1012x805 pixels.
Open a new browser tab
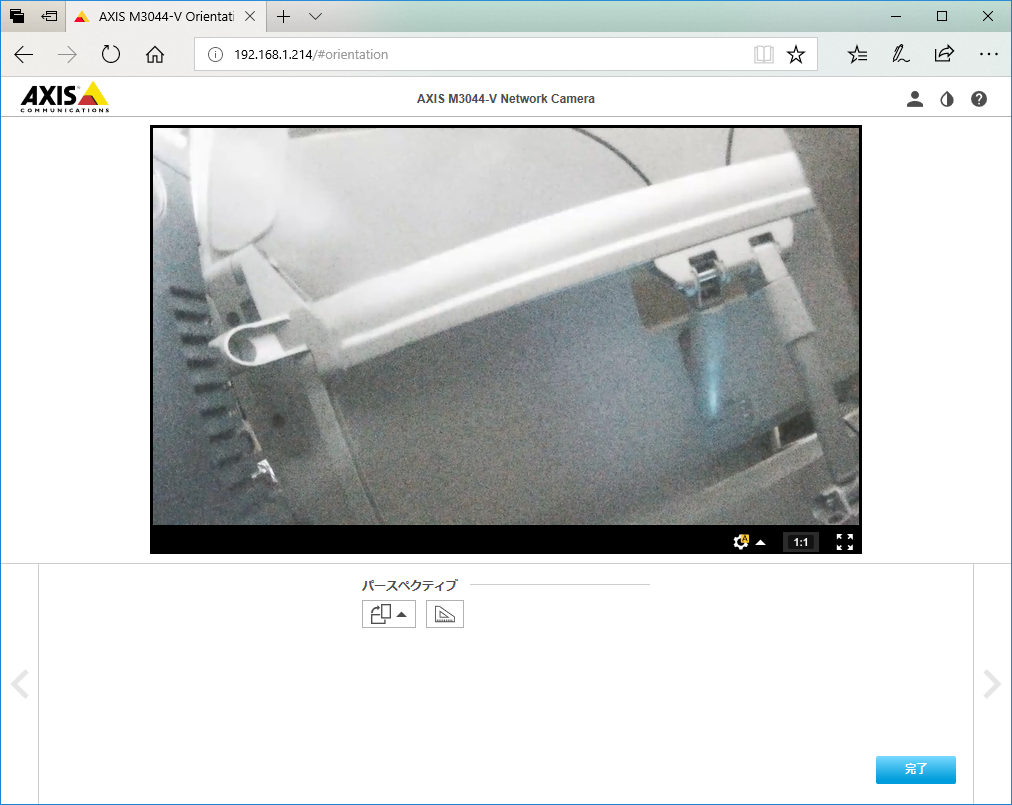point(283,16)
